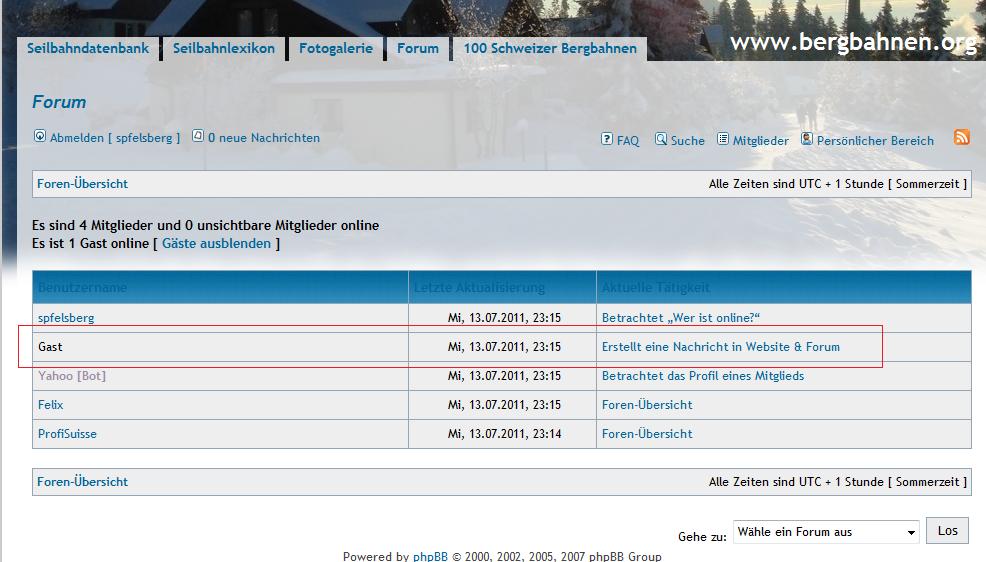
Task: Sort by Benutzername column header
Action: pyautogui.click(x=82, y=288)
